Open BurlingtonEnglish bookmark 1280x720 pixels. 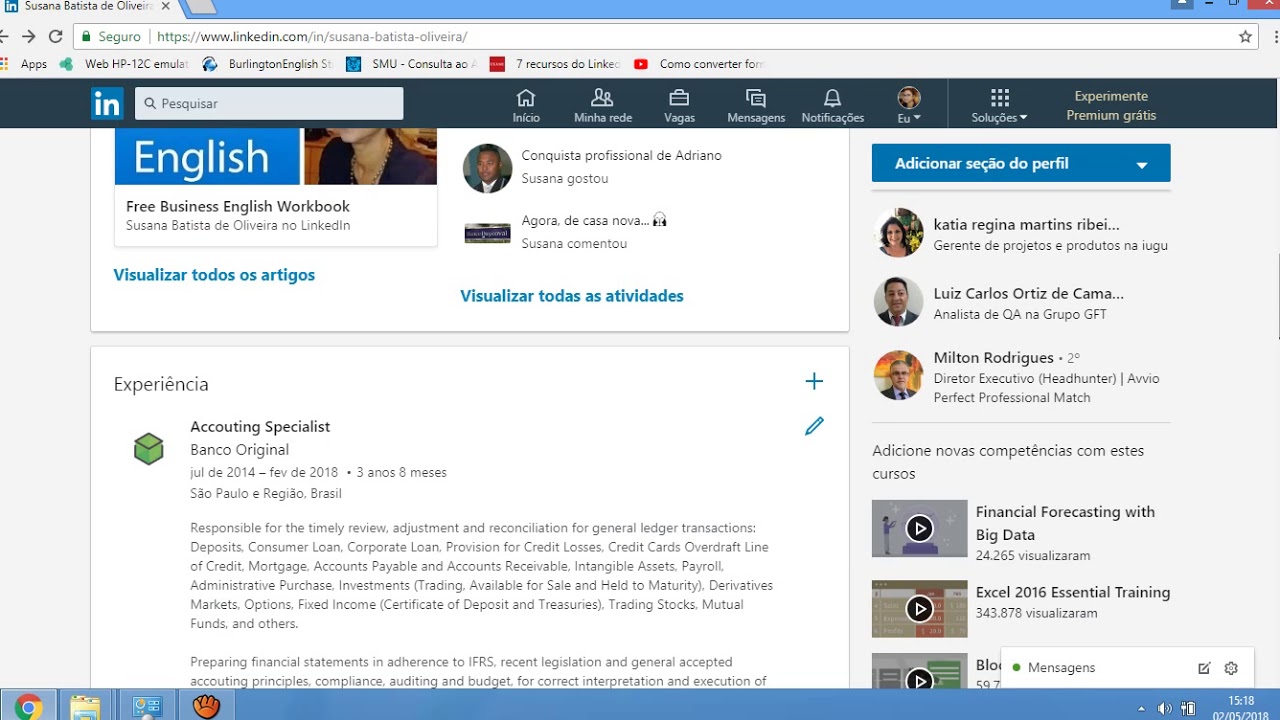tap(268, 63)
